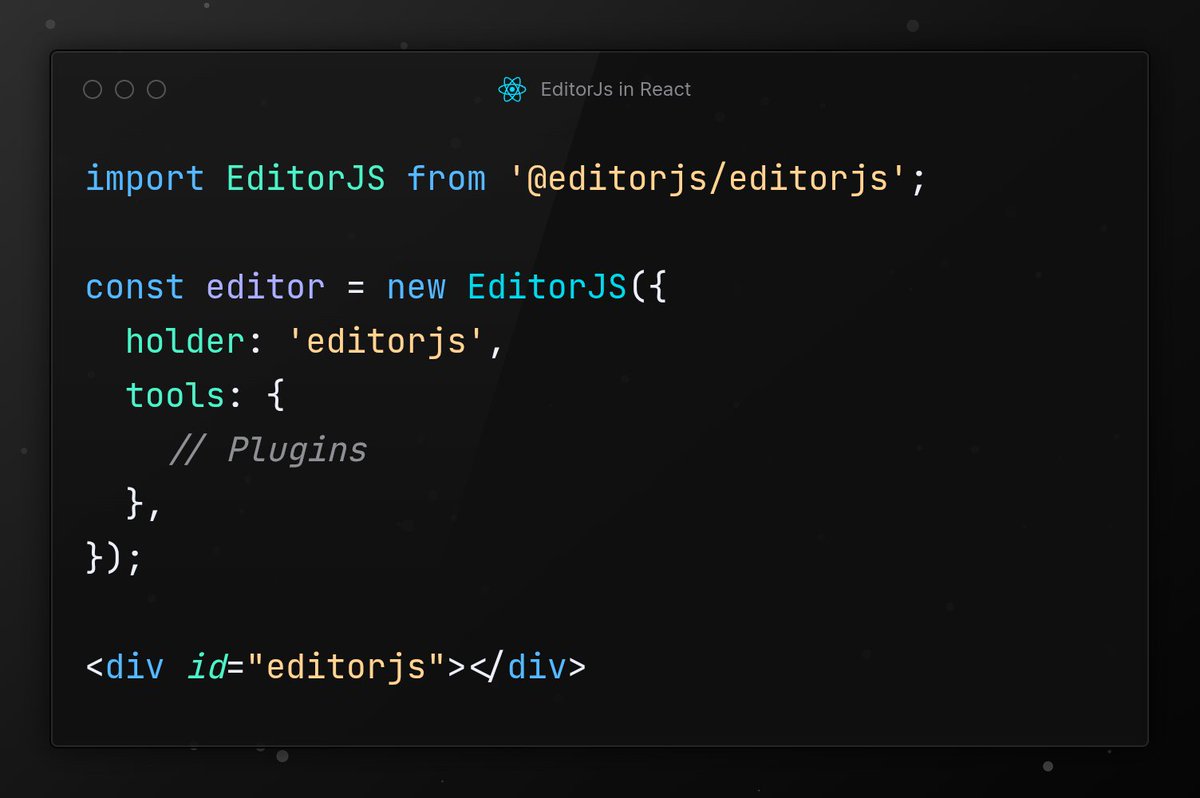The height and width of the screenshot is (798, 1200).
Task: Click the "editorjs" id attribute value
Action: 348,667
